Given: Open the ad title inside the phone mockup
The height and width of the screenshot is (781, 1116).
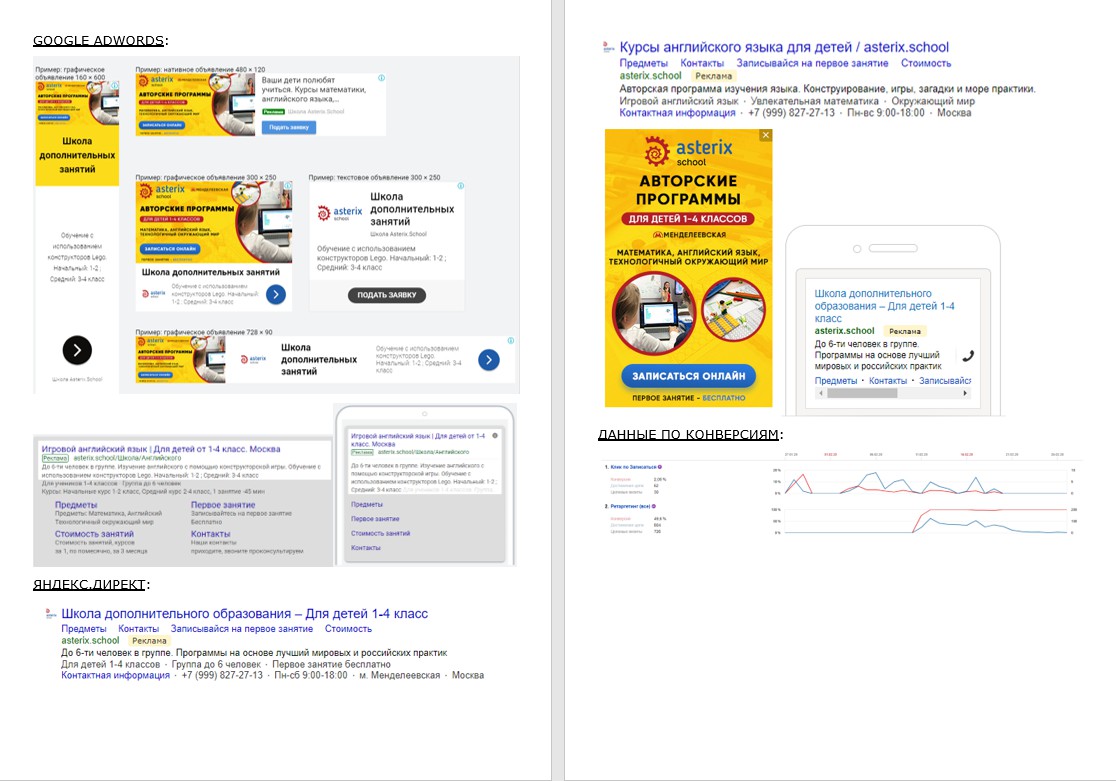Looking at the screenshot, I should (884, 306).
